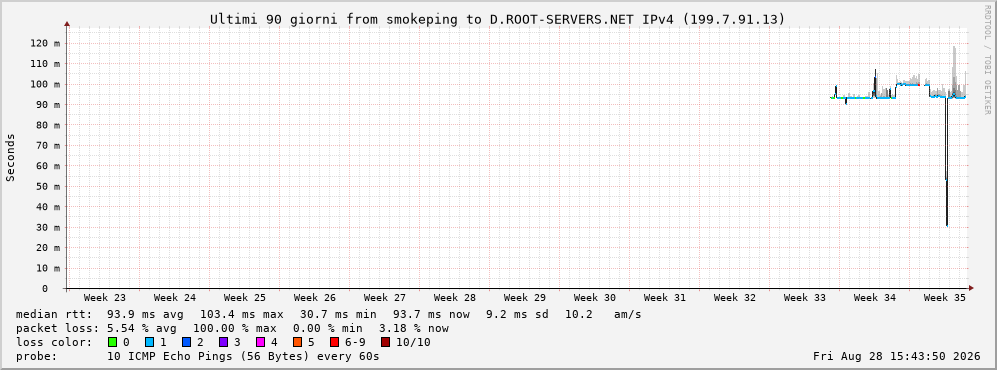
Task: Click the RRDTOOL / TOBI OETIKER watermark
Action: [987, 59]
